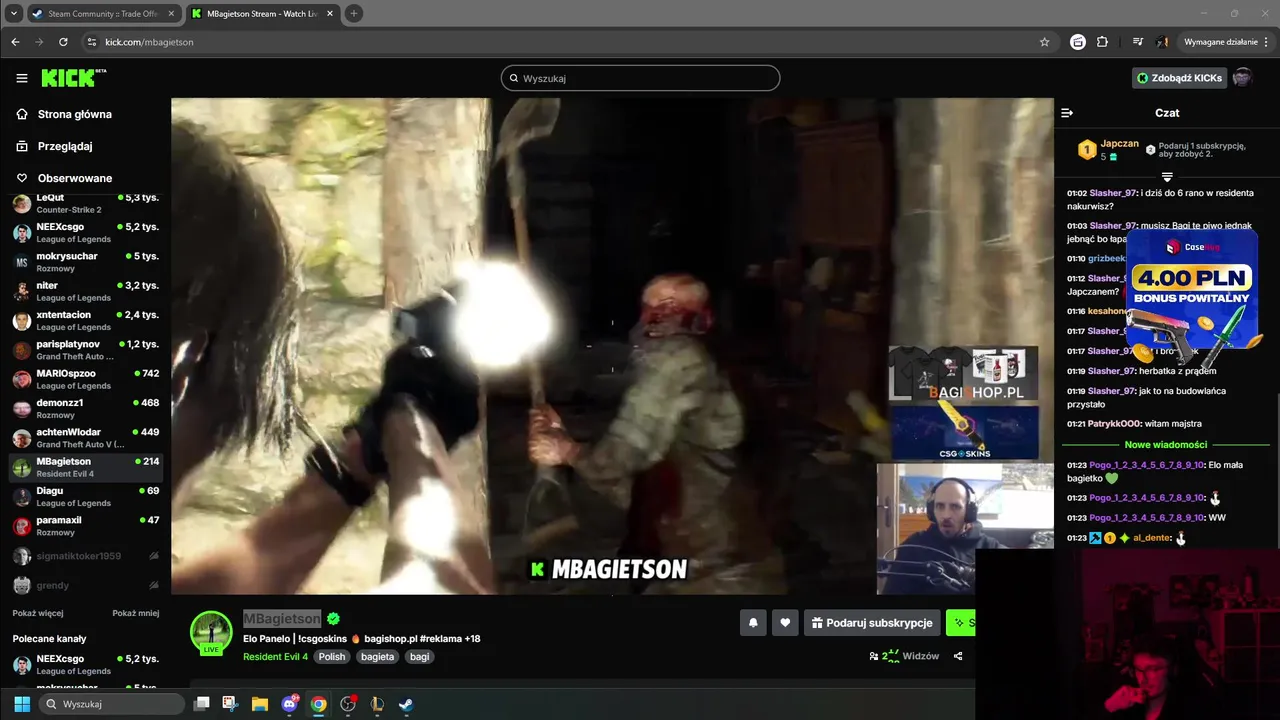The height and width of the screenshot is (720, 1280).
Task: Open Diagu channel in sidebar
Action: point(85,496)
